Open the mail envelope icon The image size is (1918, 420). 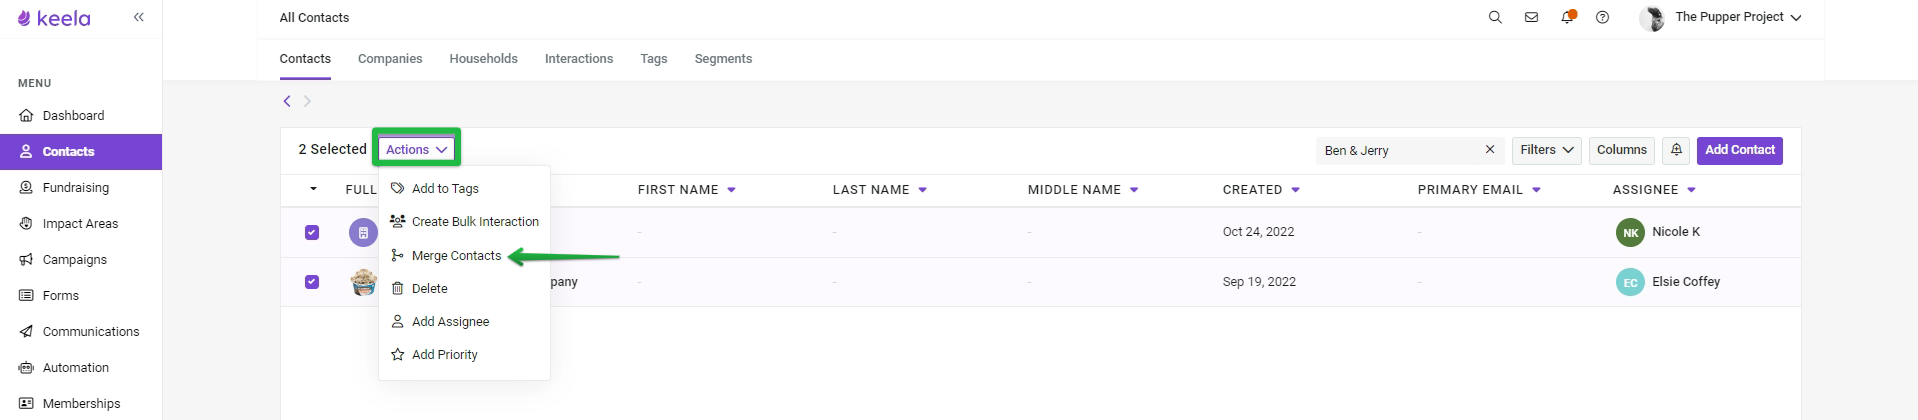1531,17
